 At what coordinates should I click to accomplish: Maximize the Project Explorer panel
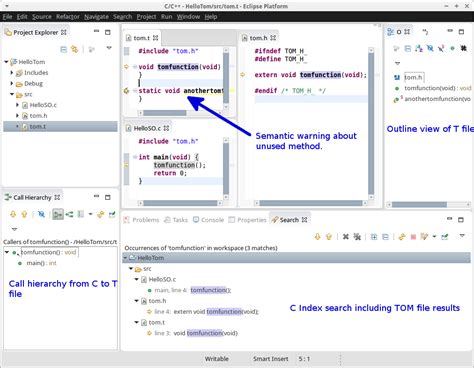(x=108, y=32)
